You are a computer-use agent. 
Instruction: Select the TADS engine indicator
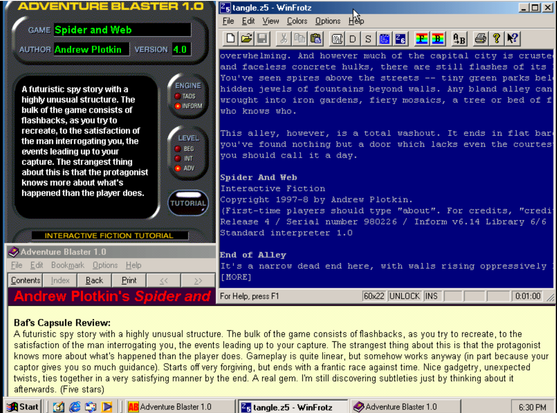point(178,96)
